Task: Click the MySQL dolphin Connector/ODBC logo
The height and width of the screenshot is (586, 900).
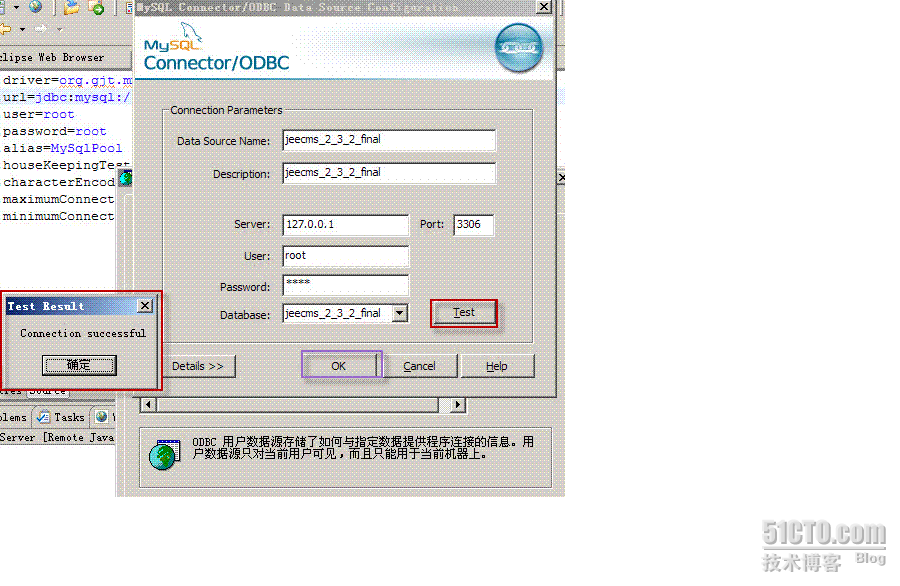Action: pos(216,48)
